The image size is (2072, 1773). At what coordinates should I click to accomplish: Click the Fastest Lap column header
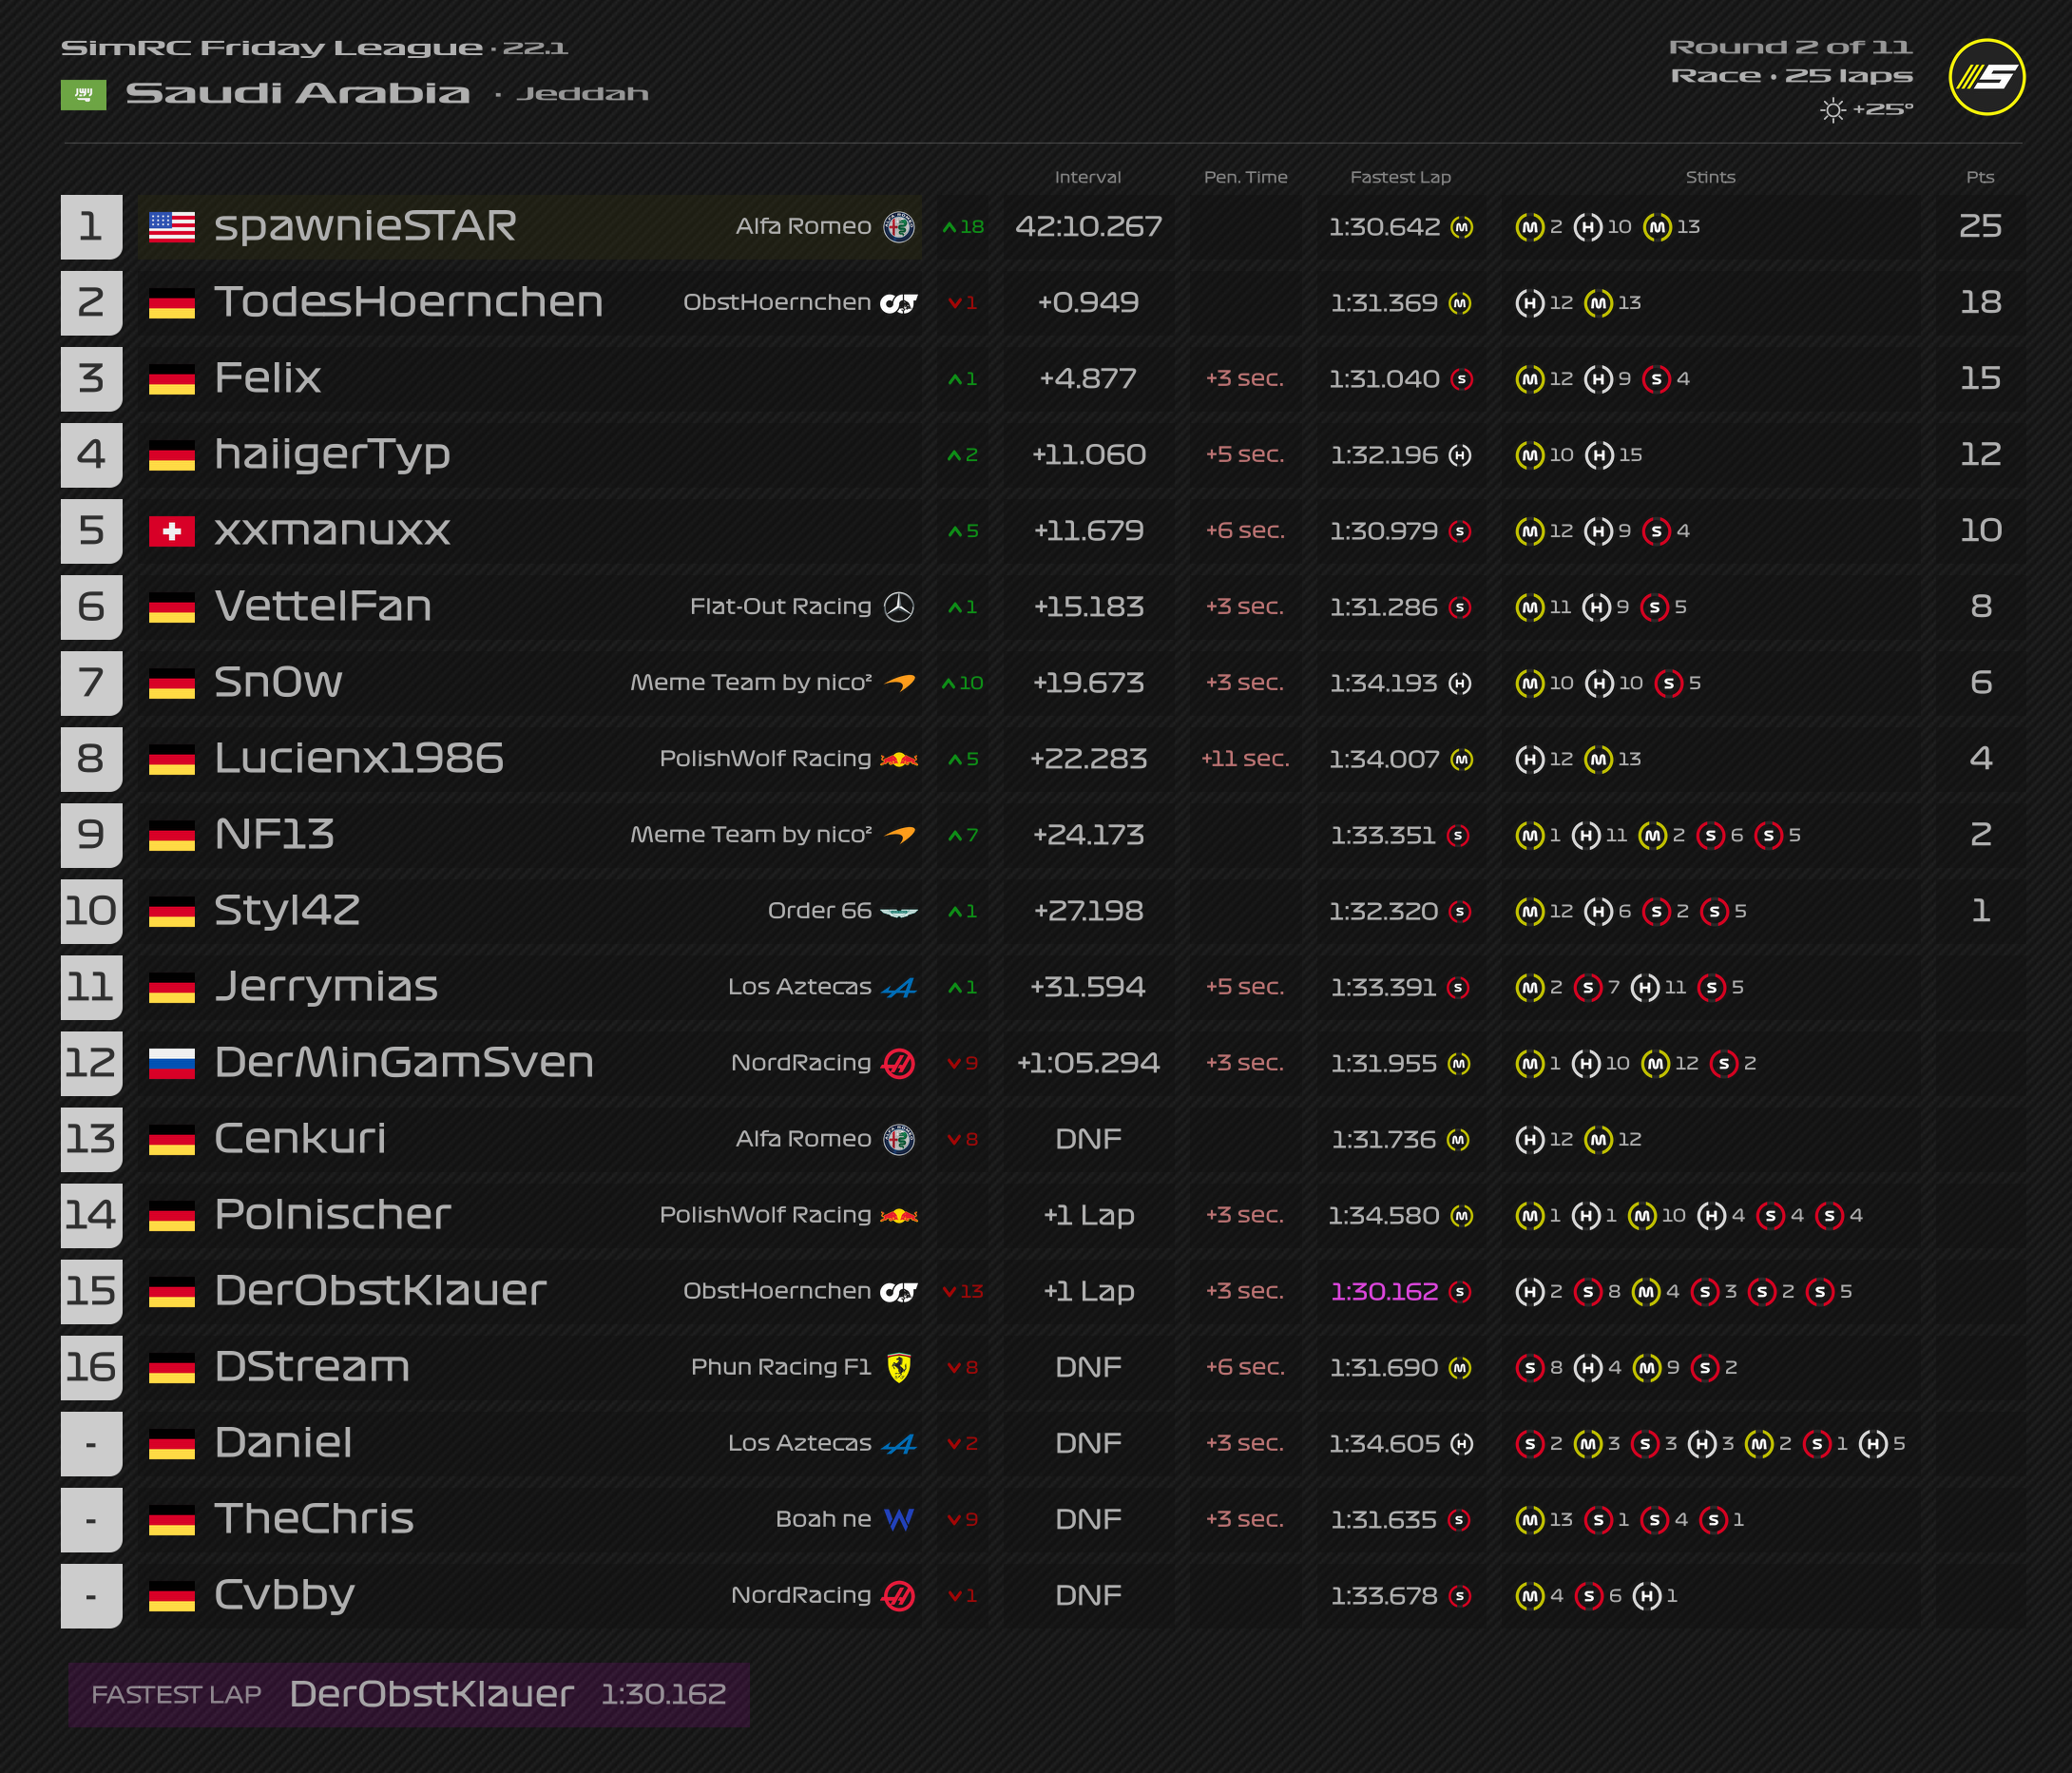pos(1399,177)
